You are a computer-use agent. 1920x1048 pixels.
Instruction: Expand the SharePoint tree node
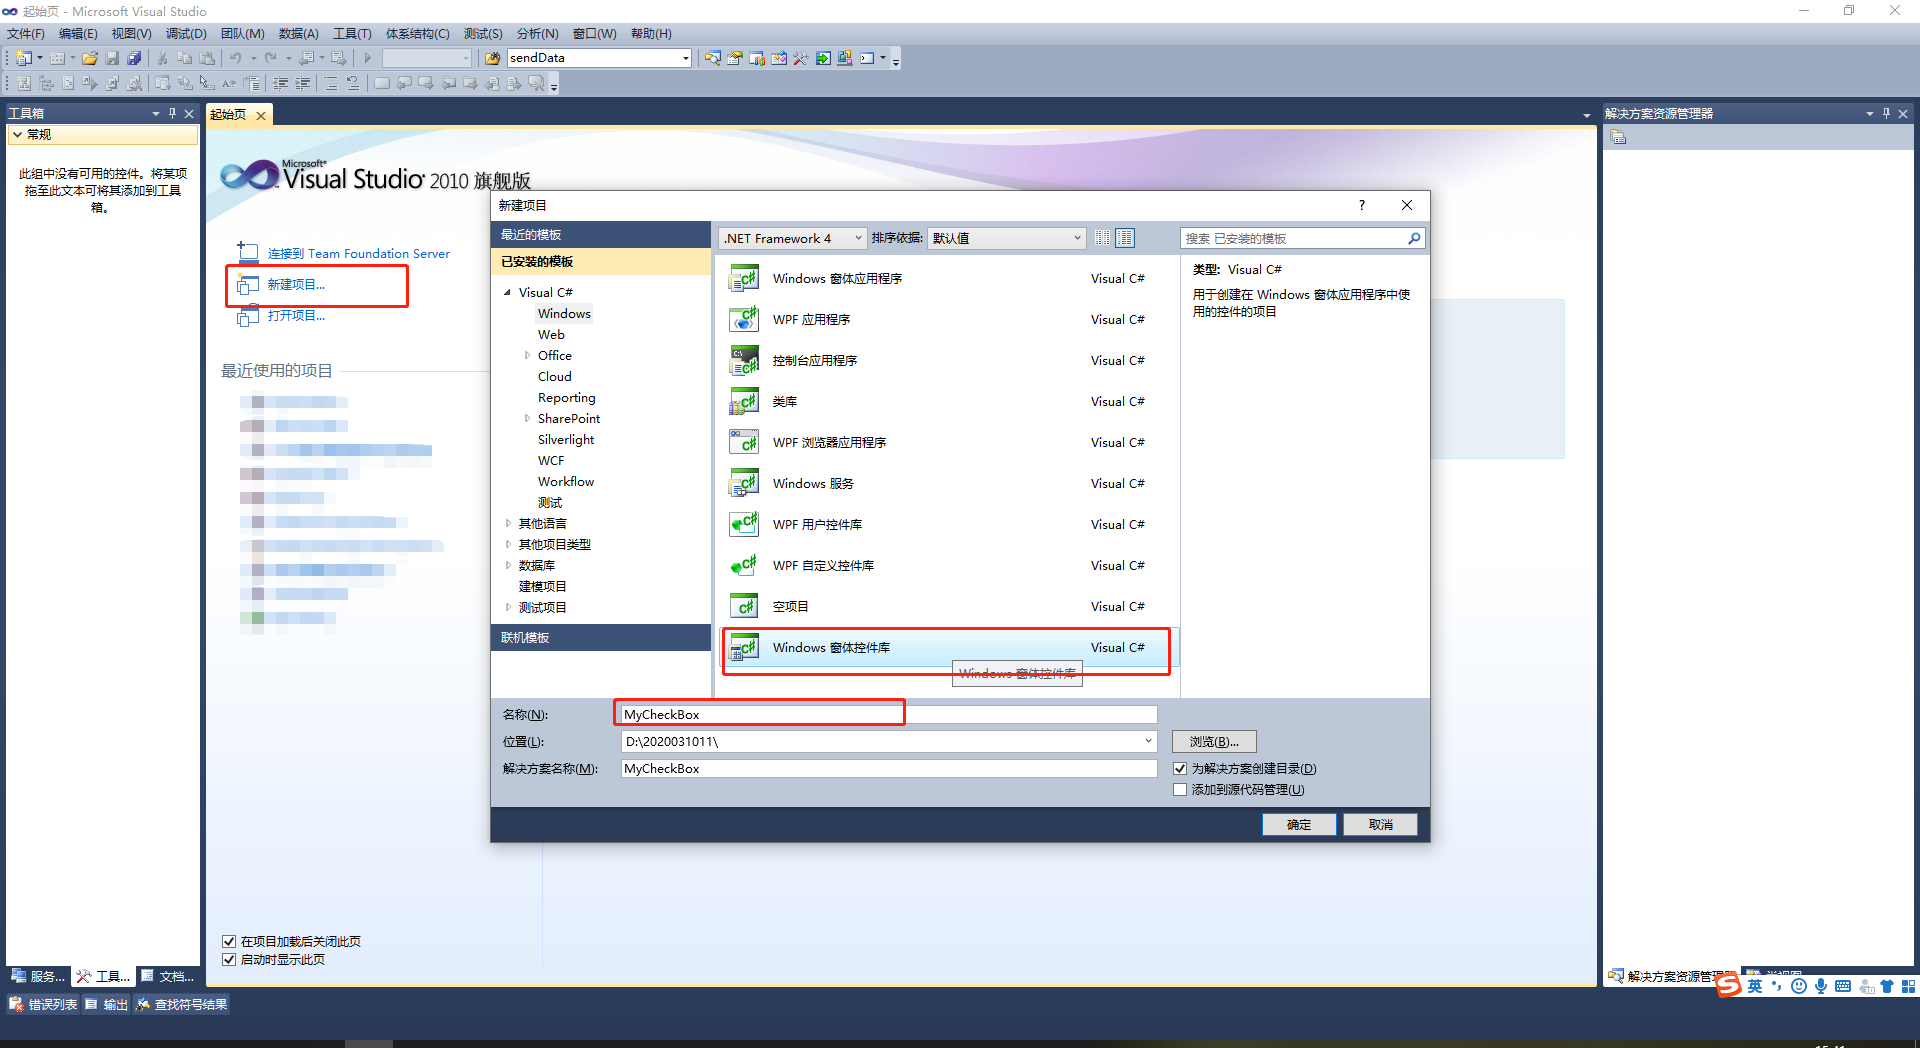(527, 418)
